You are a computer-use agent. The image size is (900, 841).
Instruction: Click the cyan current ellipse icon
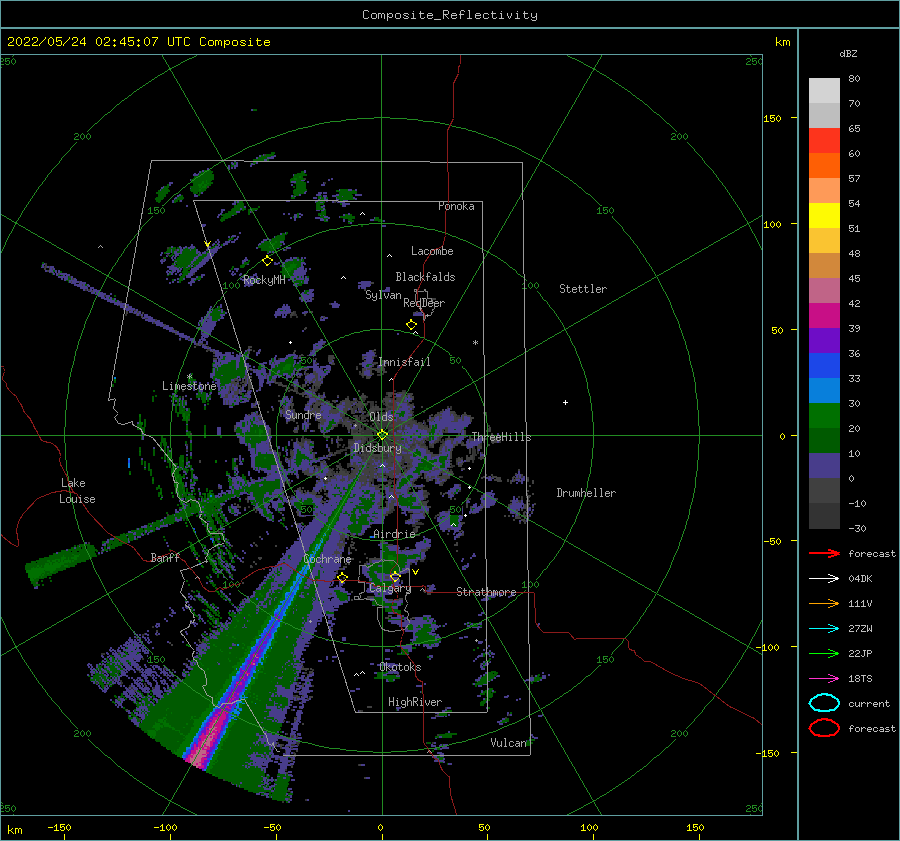pos(824,703)
